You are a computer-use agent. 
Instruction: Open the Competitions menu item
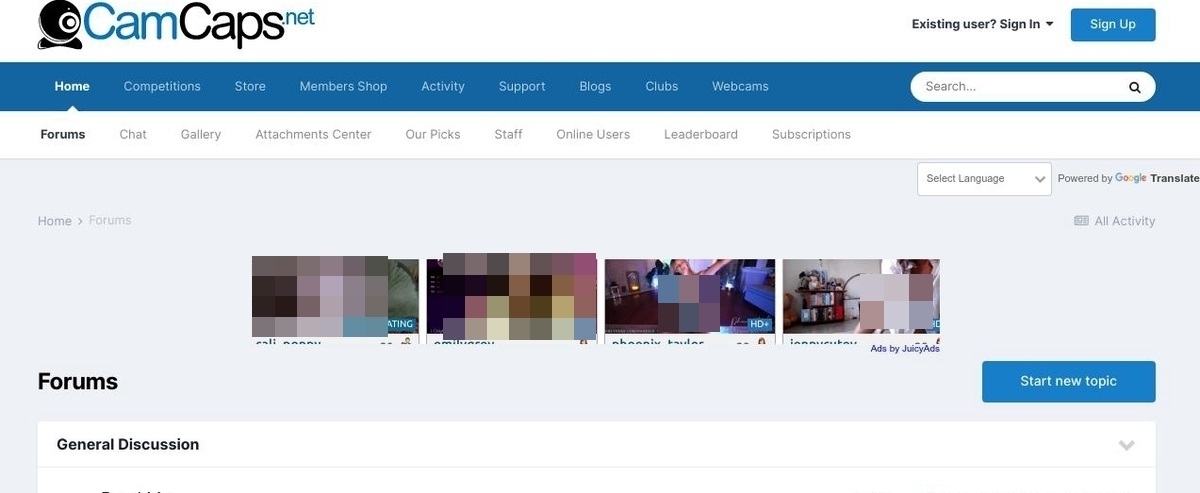162,86
